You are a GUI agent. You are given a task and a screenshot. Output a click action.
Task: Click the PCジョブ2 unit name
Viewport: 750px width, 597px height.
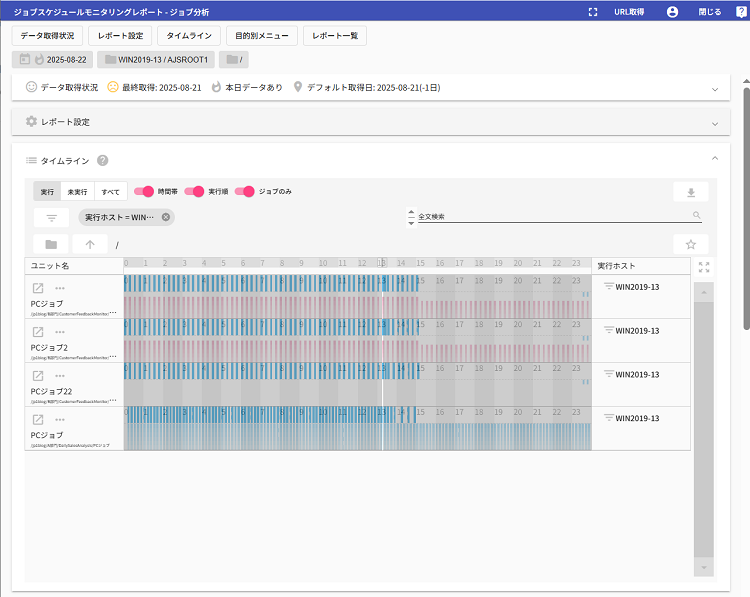click(49, 348)
